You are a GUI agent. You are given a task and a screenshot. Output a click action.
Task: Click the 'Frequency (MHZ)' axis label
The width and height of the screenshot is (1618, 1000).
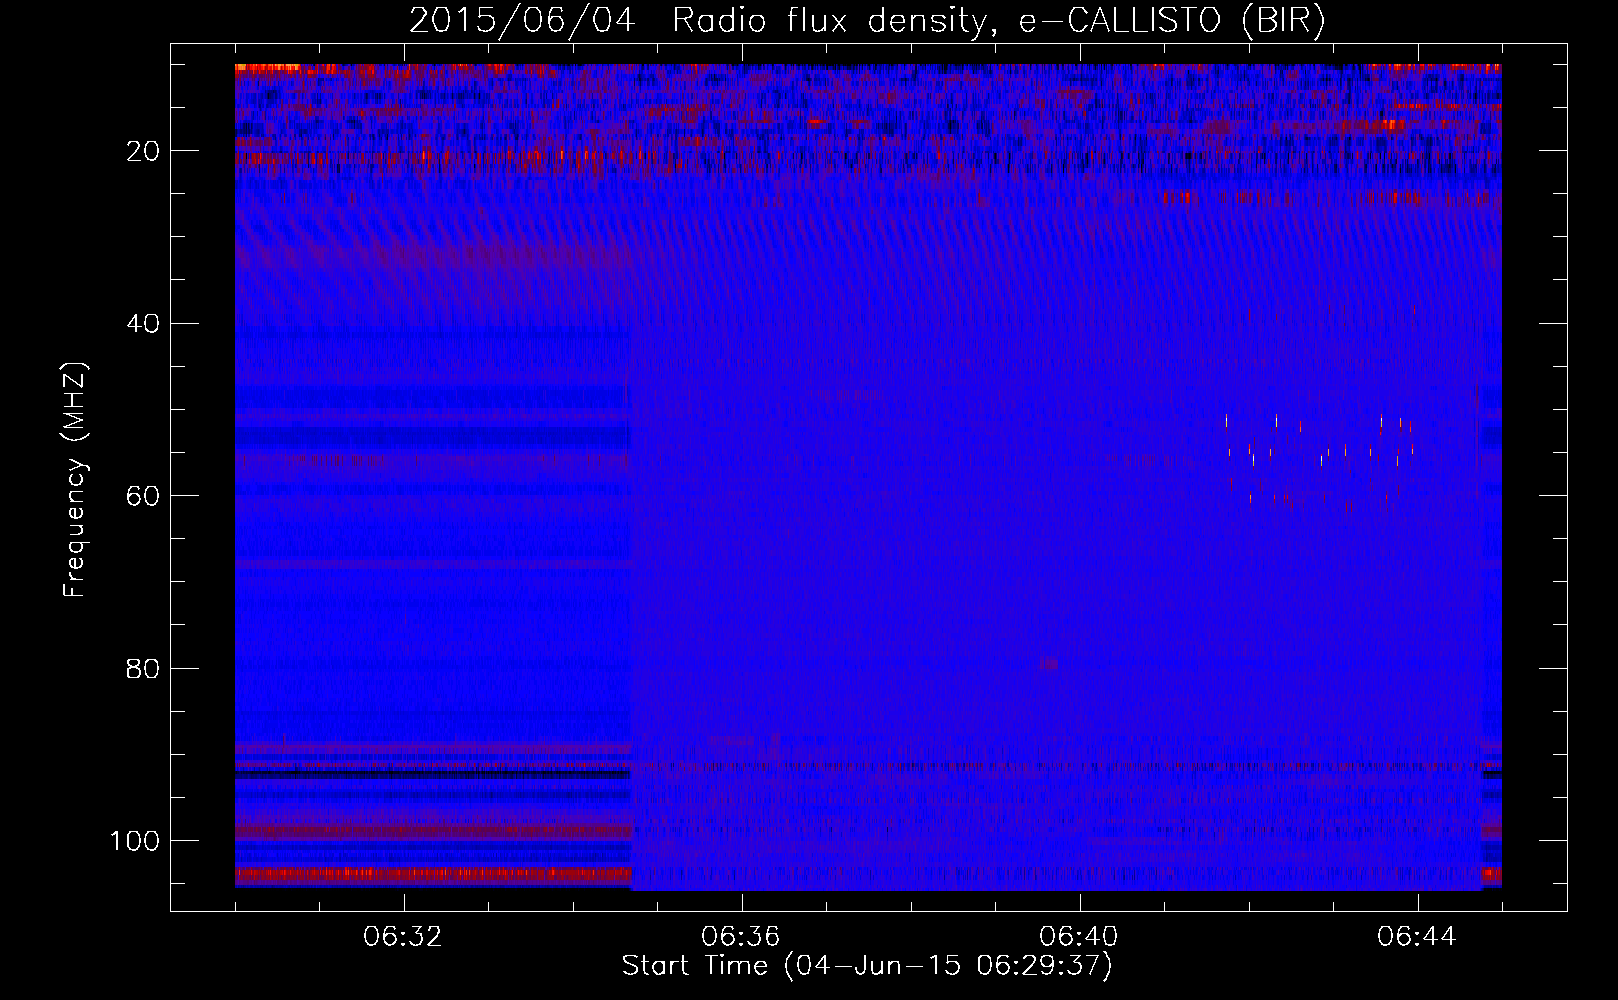click(75, 479)
